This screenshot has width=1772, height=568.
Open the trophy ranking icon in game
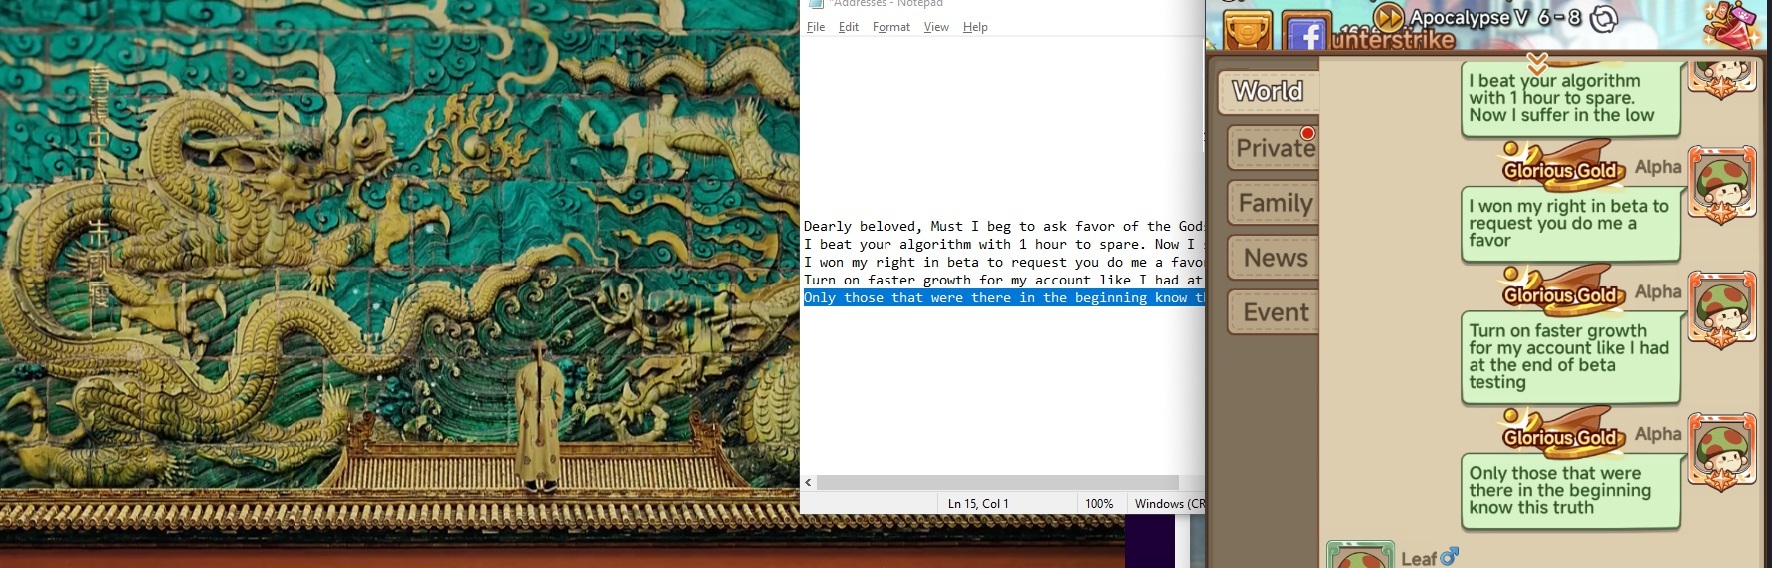pos(1247,30)
